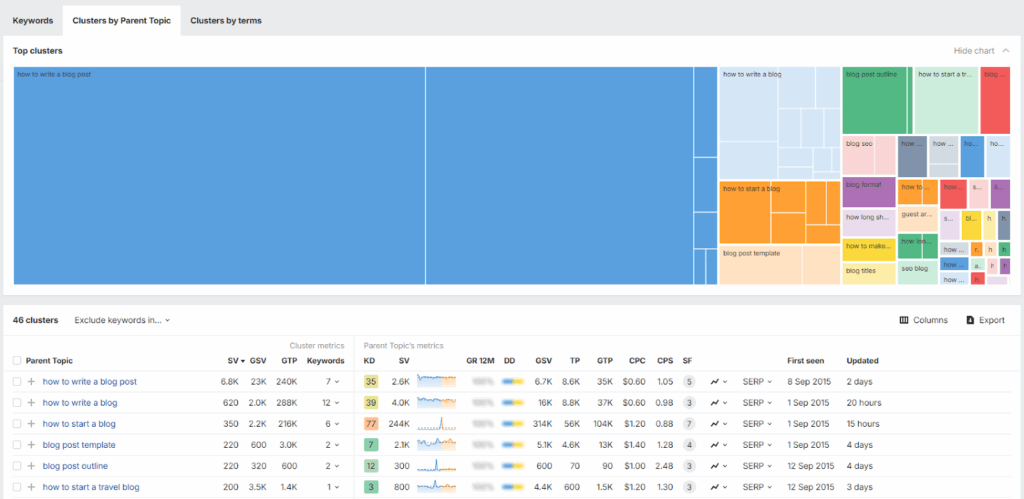Screen dimensions: 1024x499
Task: Select the Clusters by Parent Topic tab
Action: [121, 20]
